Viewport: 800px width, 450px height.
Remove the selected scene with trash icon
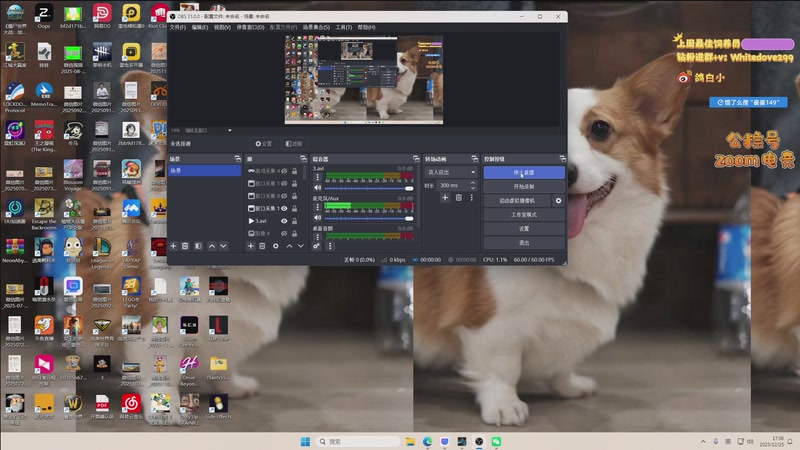click(x=185, y=246)
